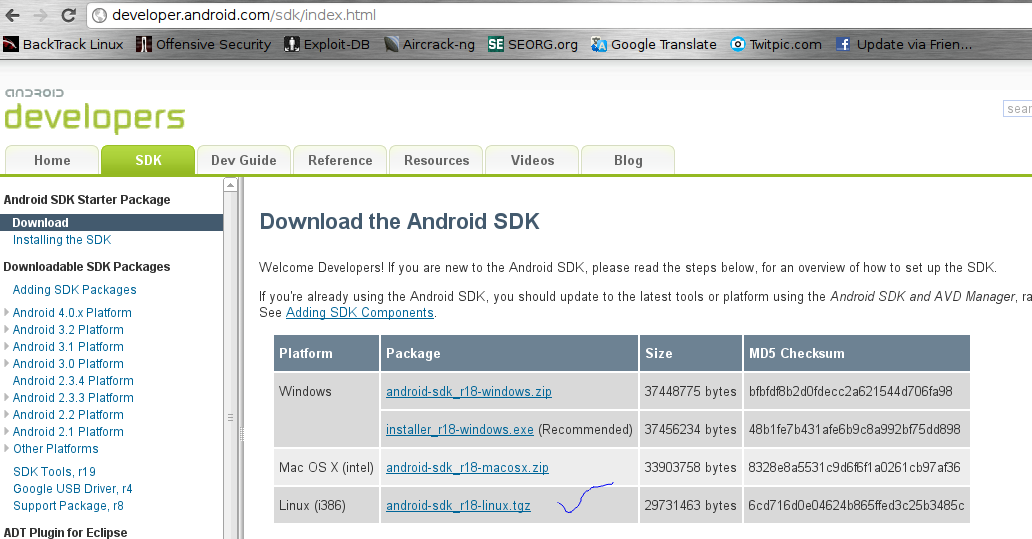Open BackTrack Linux bookmark

click(63, 44)
